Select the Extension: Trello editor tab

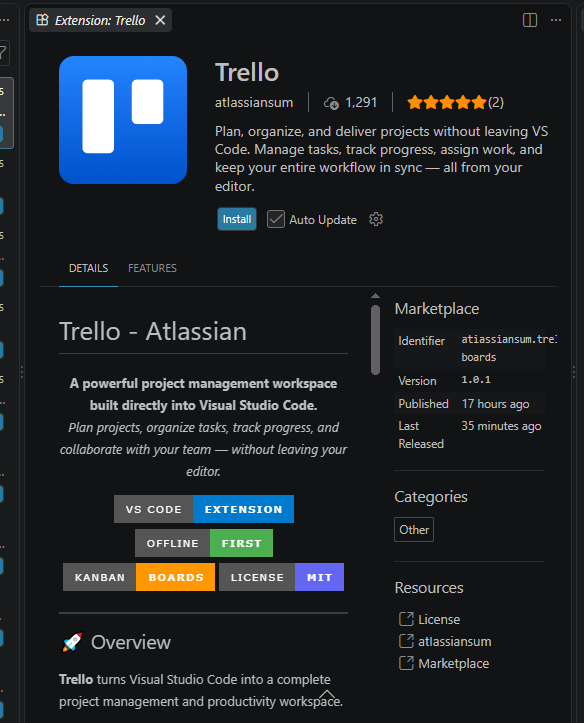coord(100,20)
